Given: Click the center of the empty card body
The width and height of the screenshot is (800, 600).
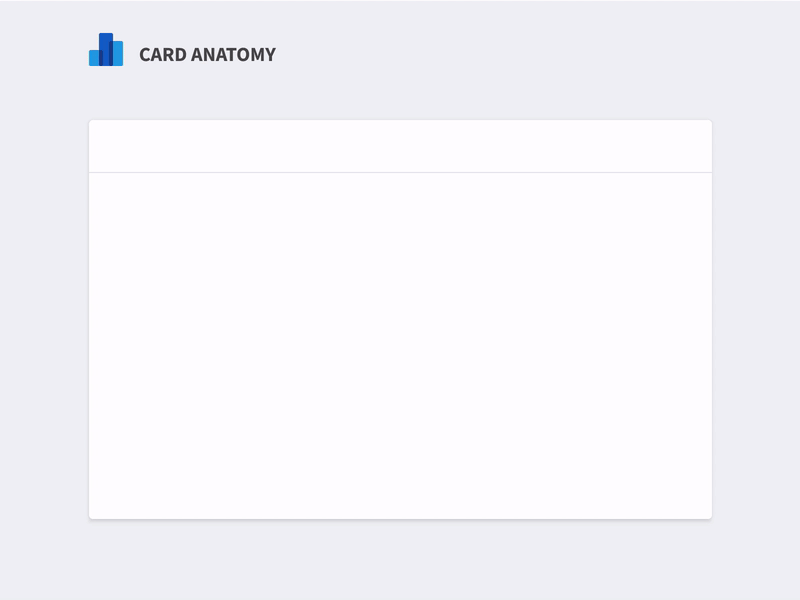Looking at the screenshot, I should click(400, 346).
